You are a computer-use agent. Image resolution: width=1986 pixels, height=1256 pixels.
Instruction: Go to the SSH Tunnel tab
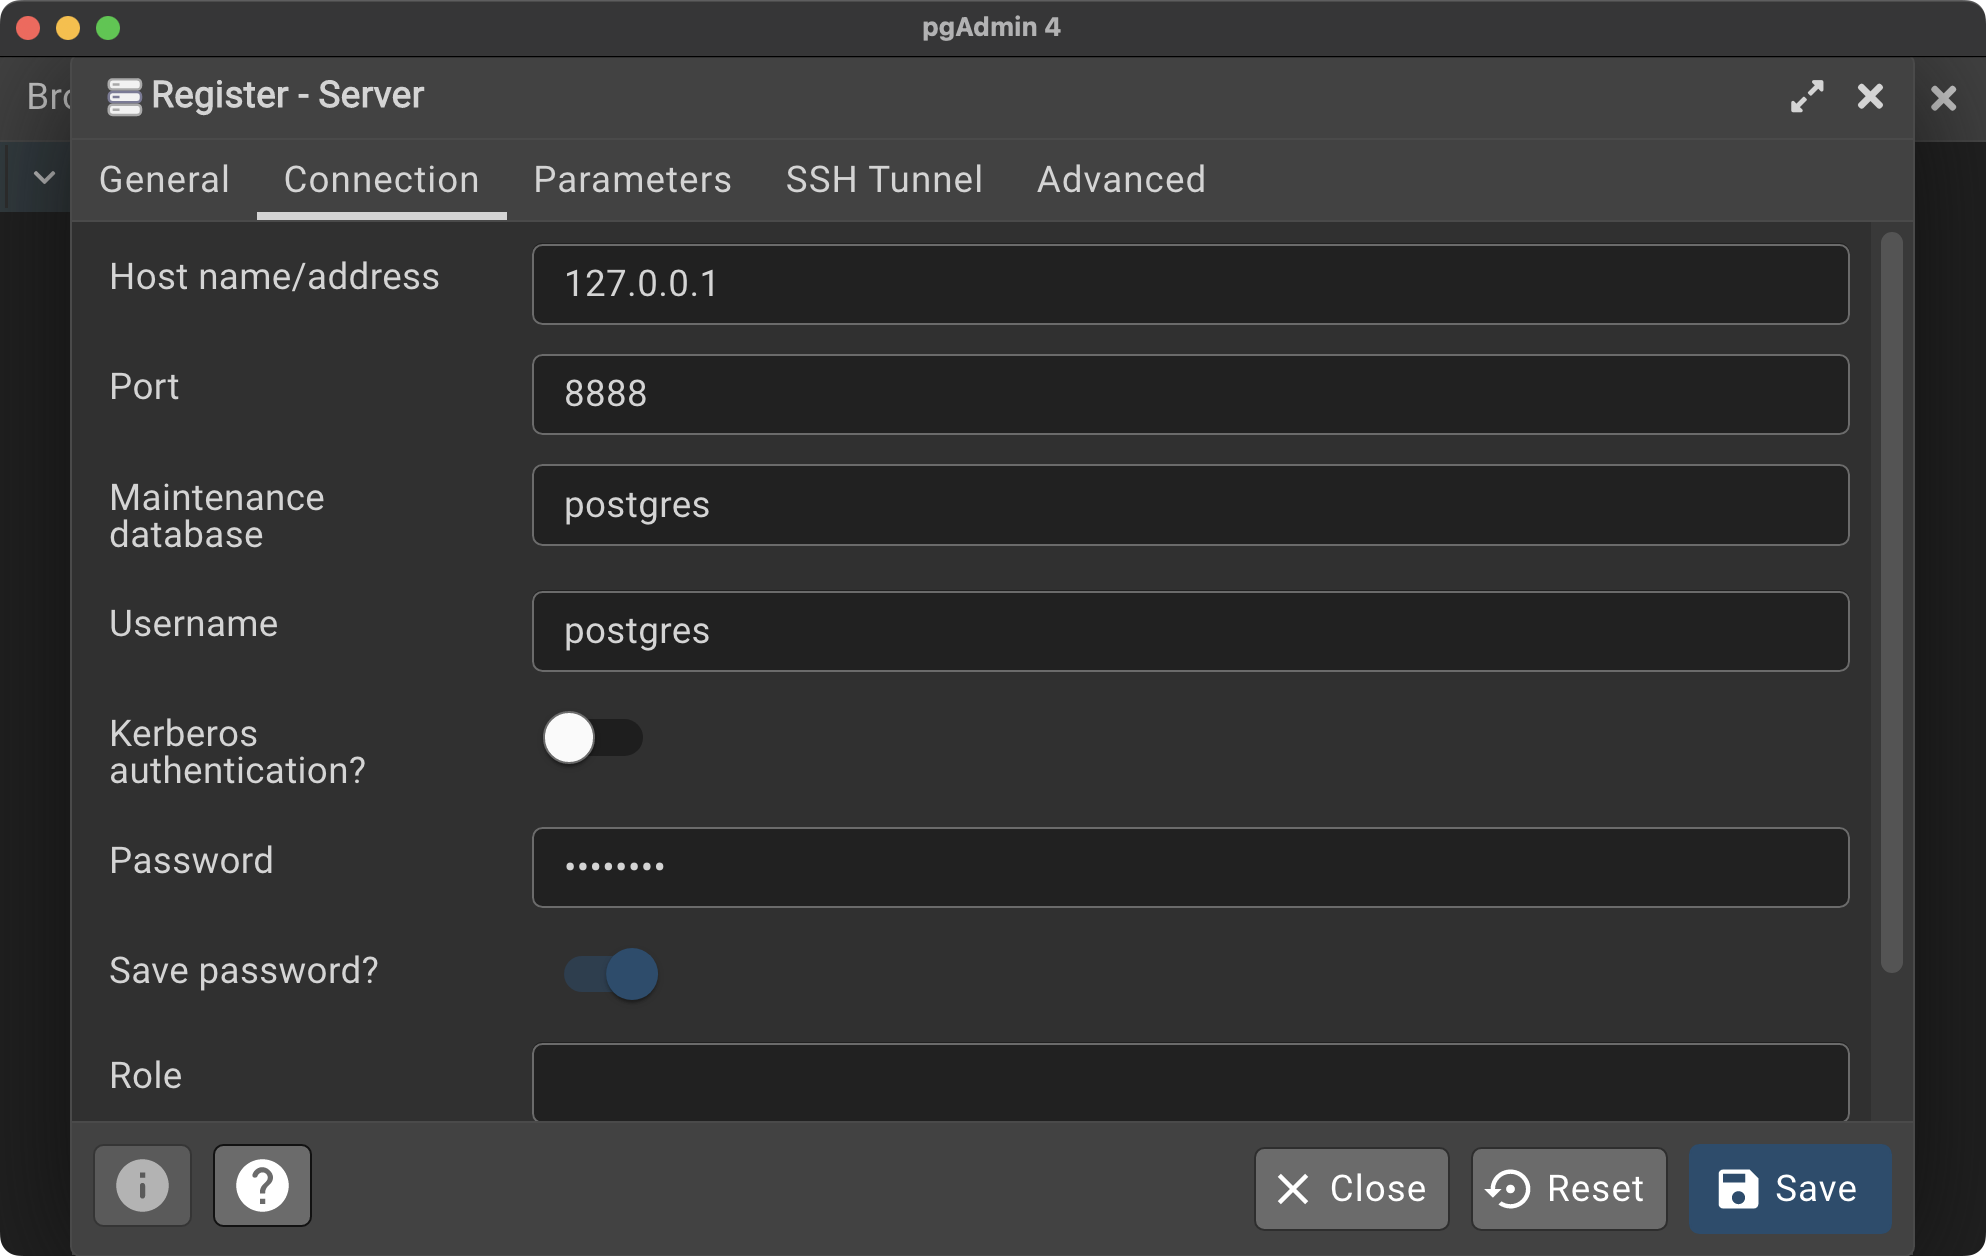click(884, 180)
